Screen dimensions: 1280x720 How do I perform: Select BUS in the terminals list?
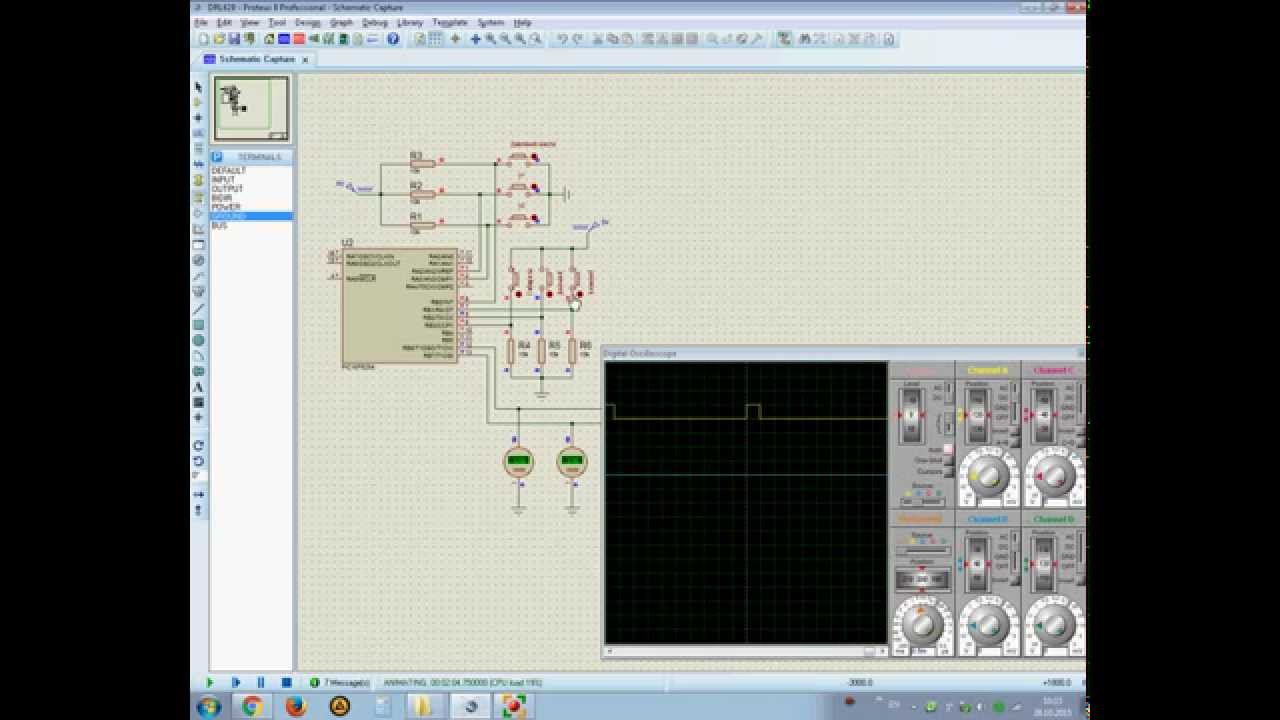tap(251, 225)
